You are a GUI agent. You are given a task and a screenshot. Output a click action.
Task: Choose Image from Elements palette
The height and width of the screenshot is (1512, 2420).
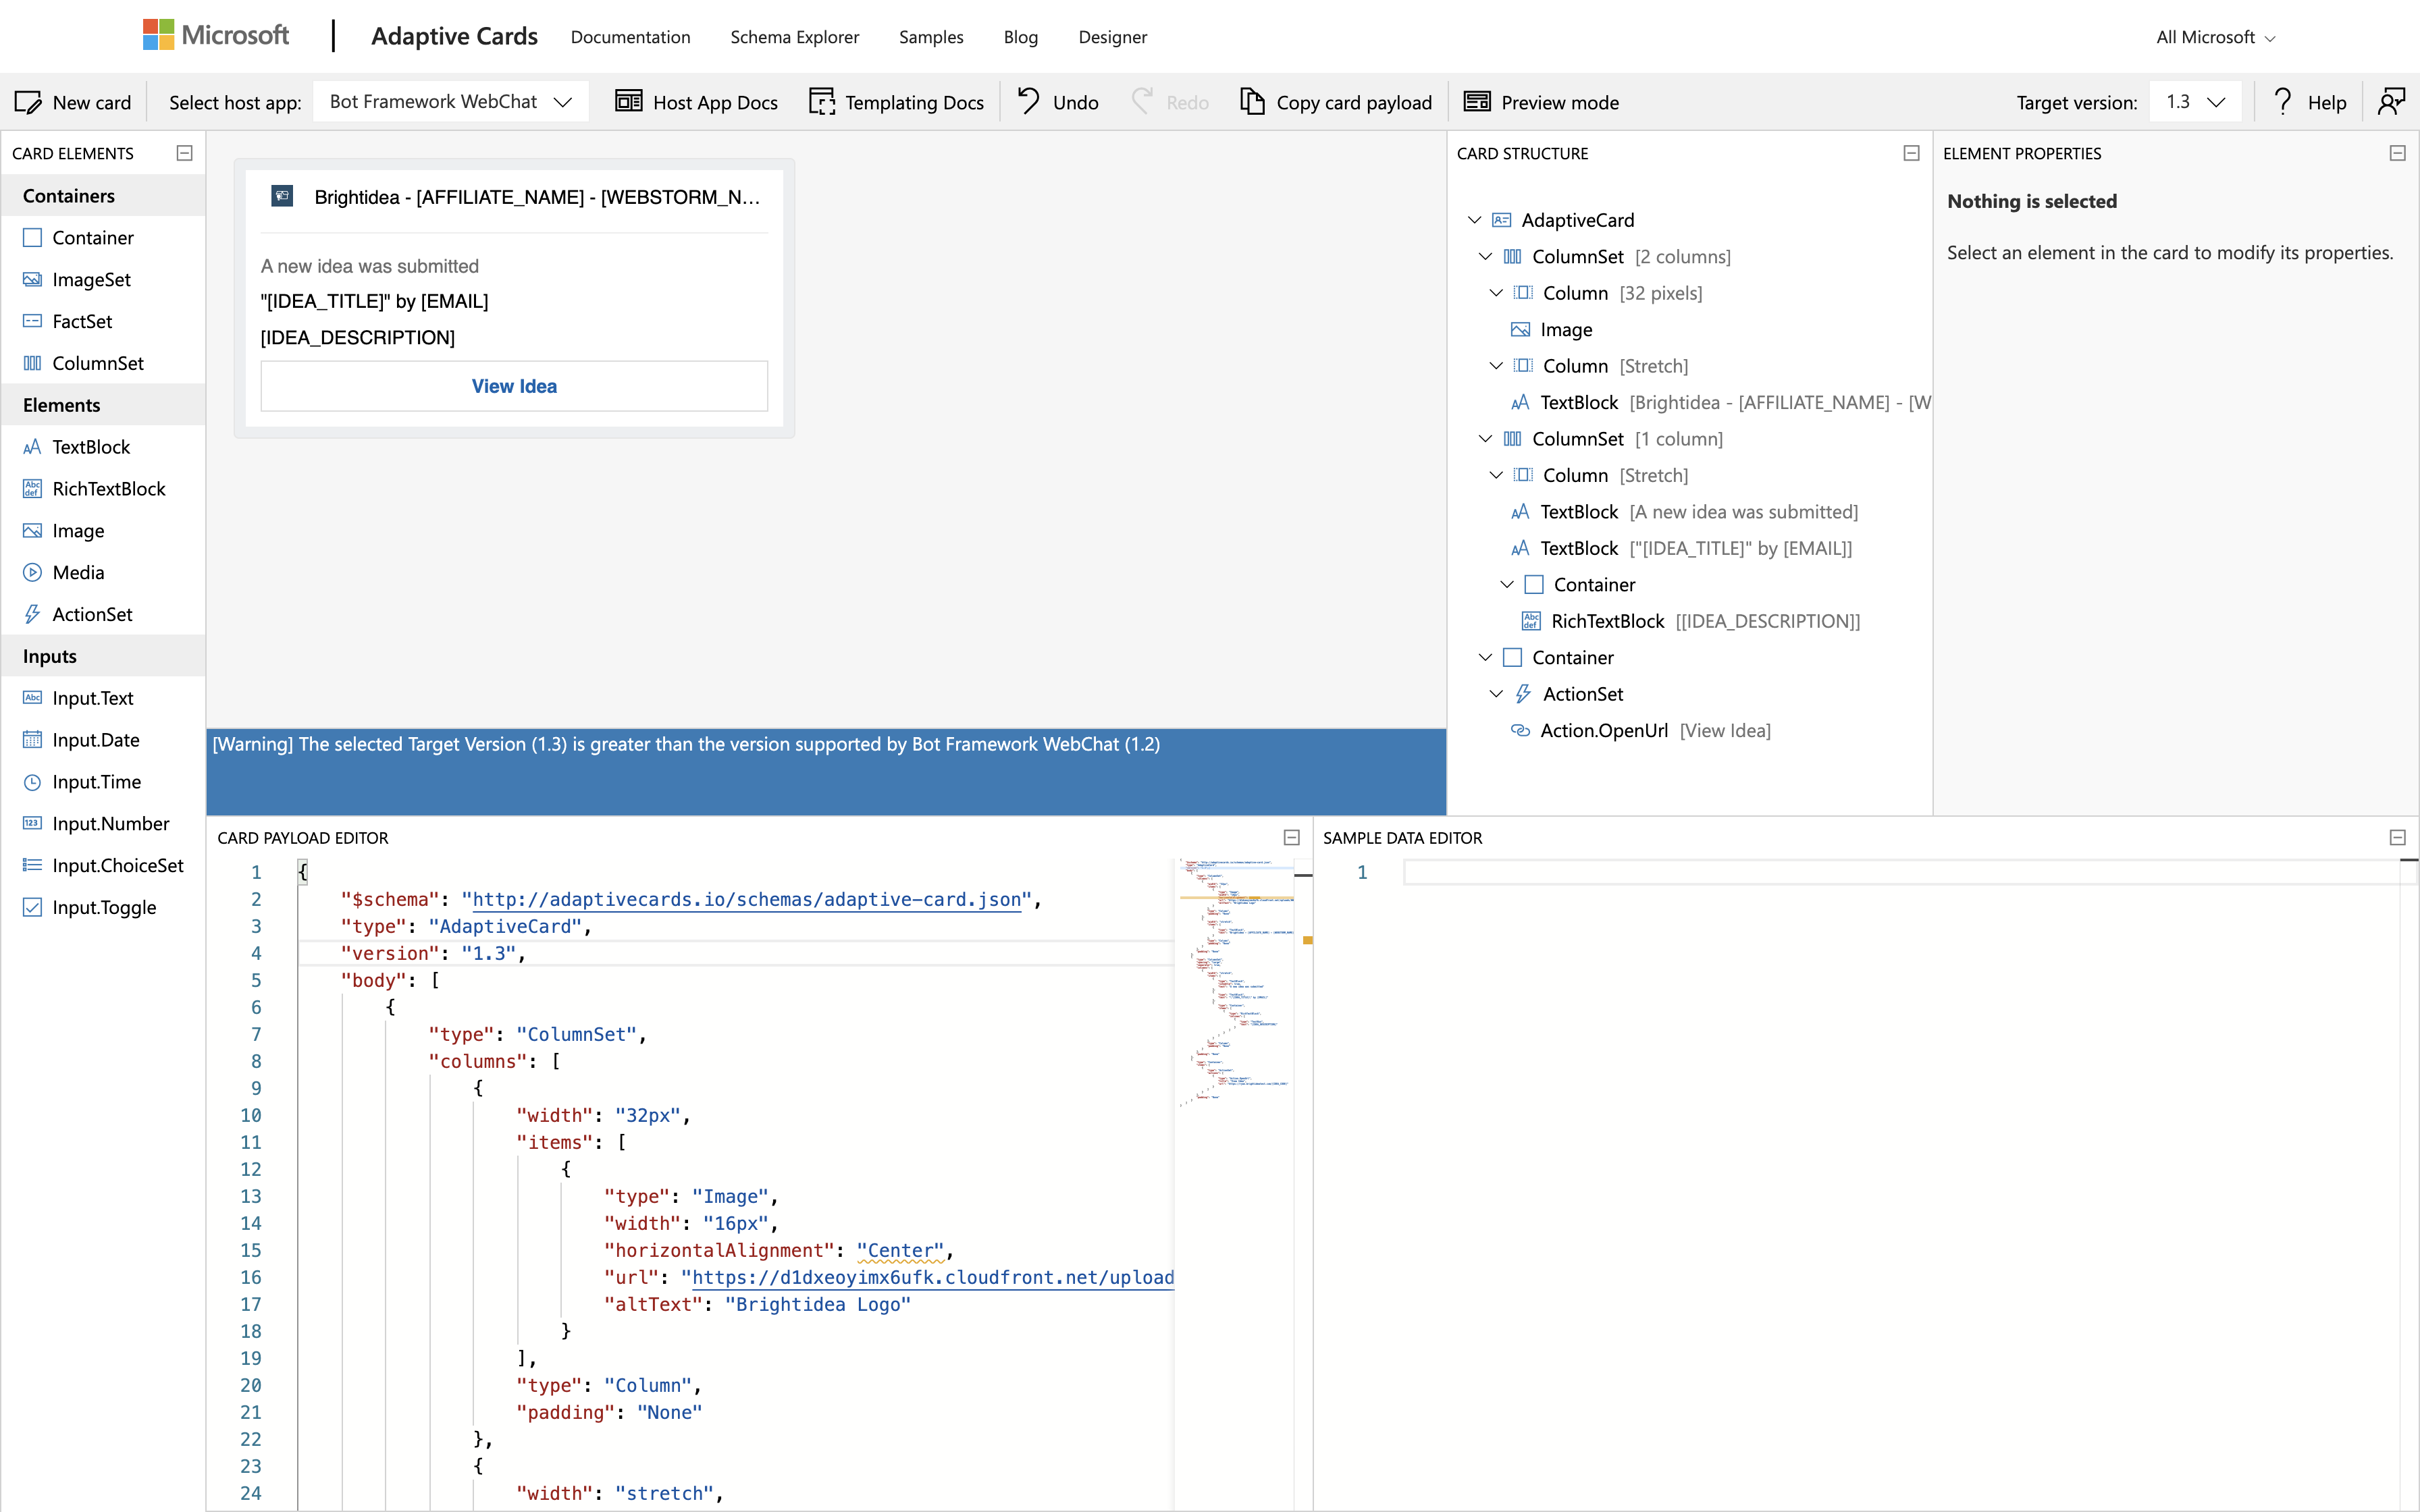(102, 531)
